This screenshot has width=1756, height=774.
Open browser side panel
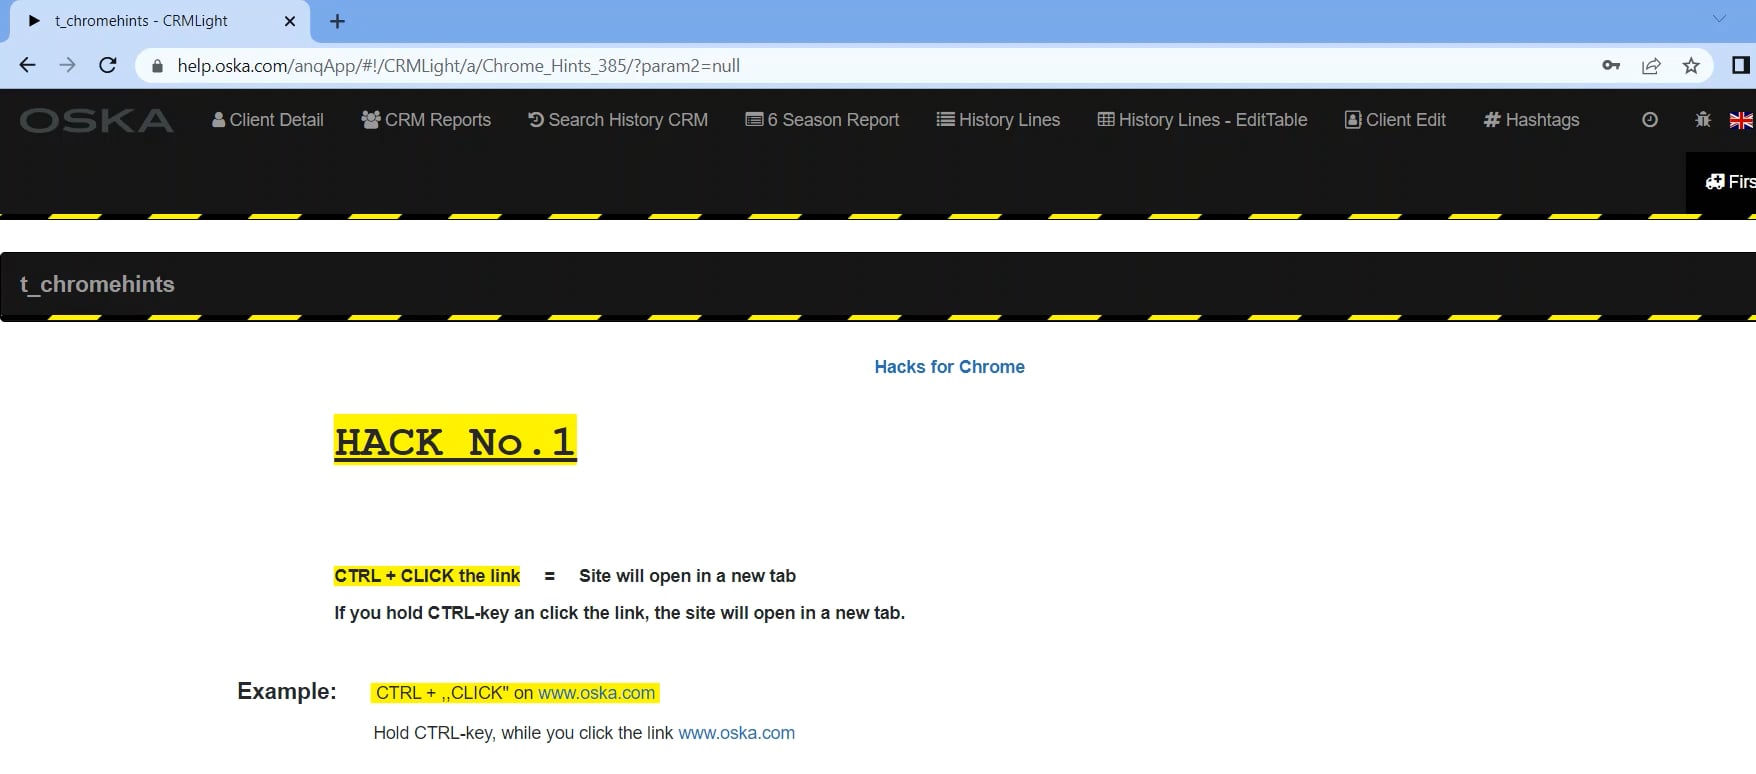click(1740, 65)
